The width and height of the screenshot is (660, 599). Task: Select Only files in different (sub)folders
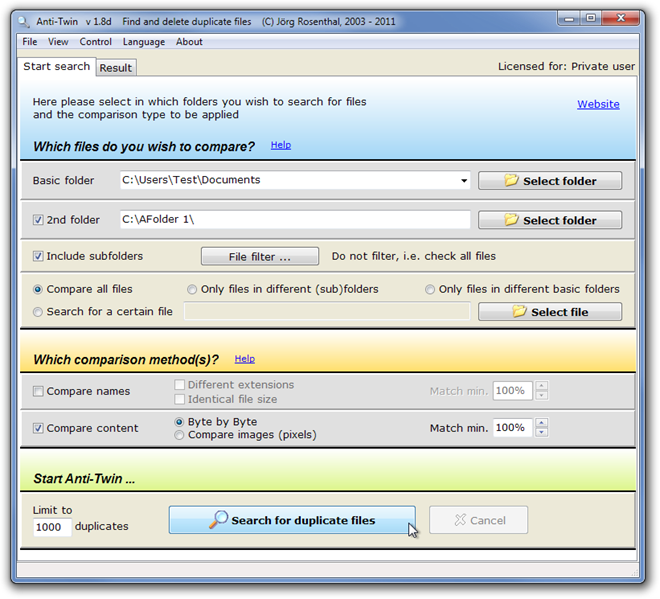[x=192, y=289]
